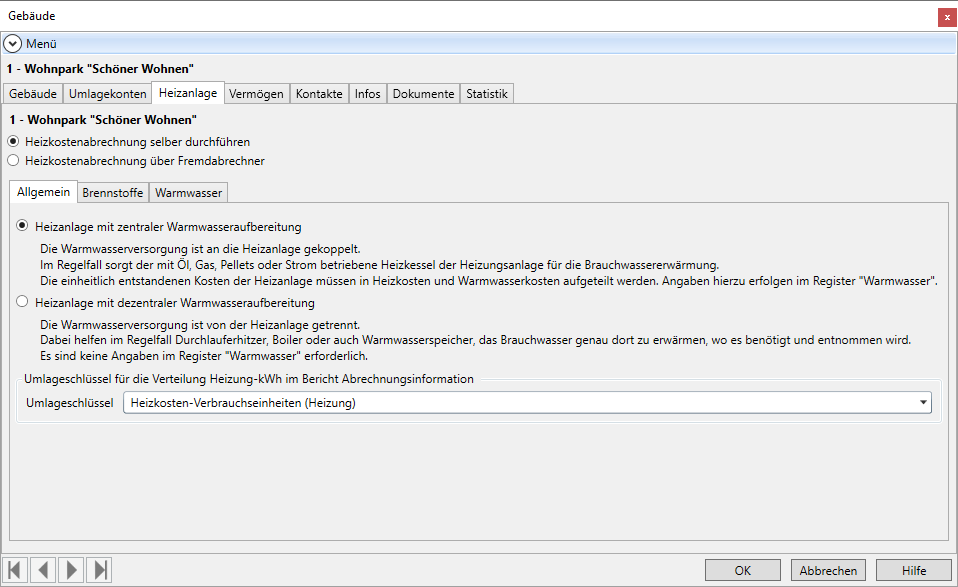Jump to the last building record
Screen dimensions: 958x587
point(99,570)
